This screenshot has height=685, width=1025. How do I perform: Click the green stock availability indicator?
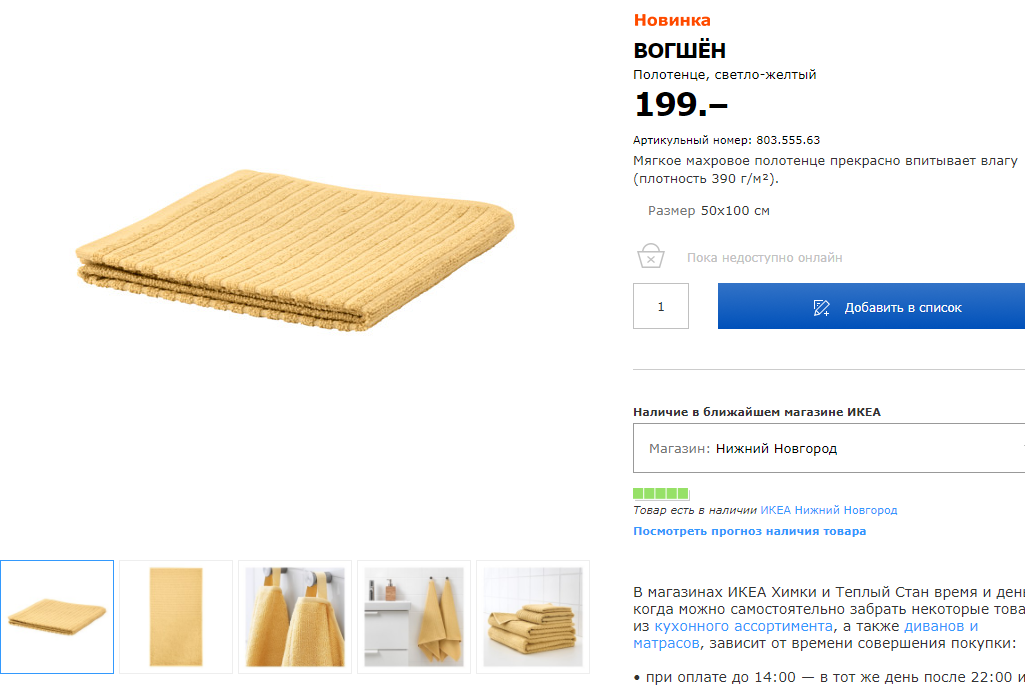coord(661,493)
